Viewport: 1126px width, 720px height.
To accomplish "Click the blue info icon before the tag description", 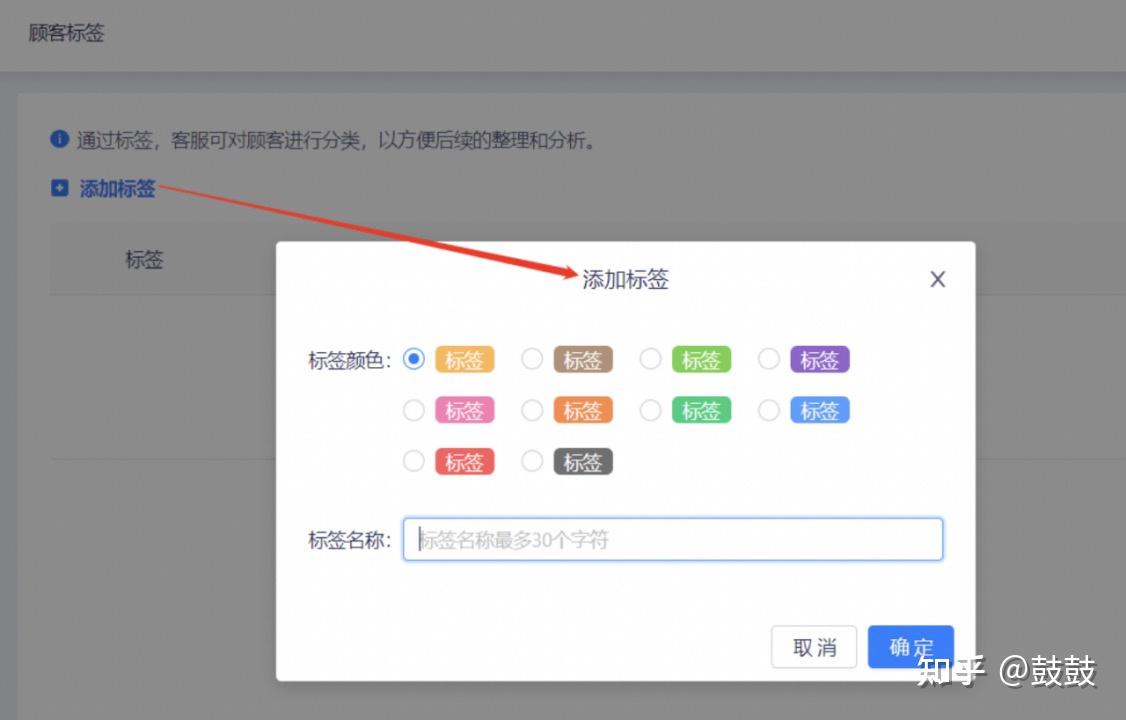I will point(60,139).
